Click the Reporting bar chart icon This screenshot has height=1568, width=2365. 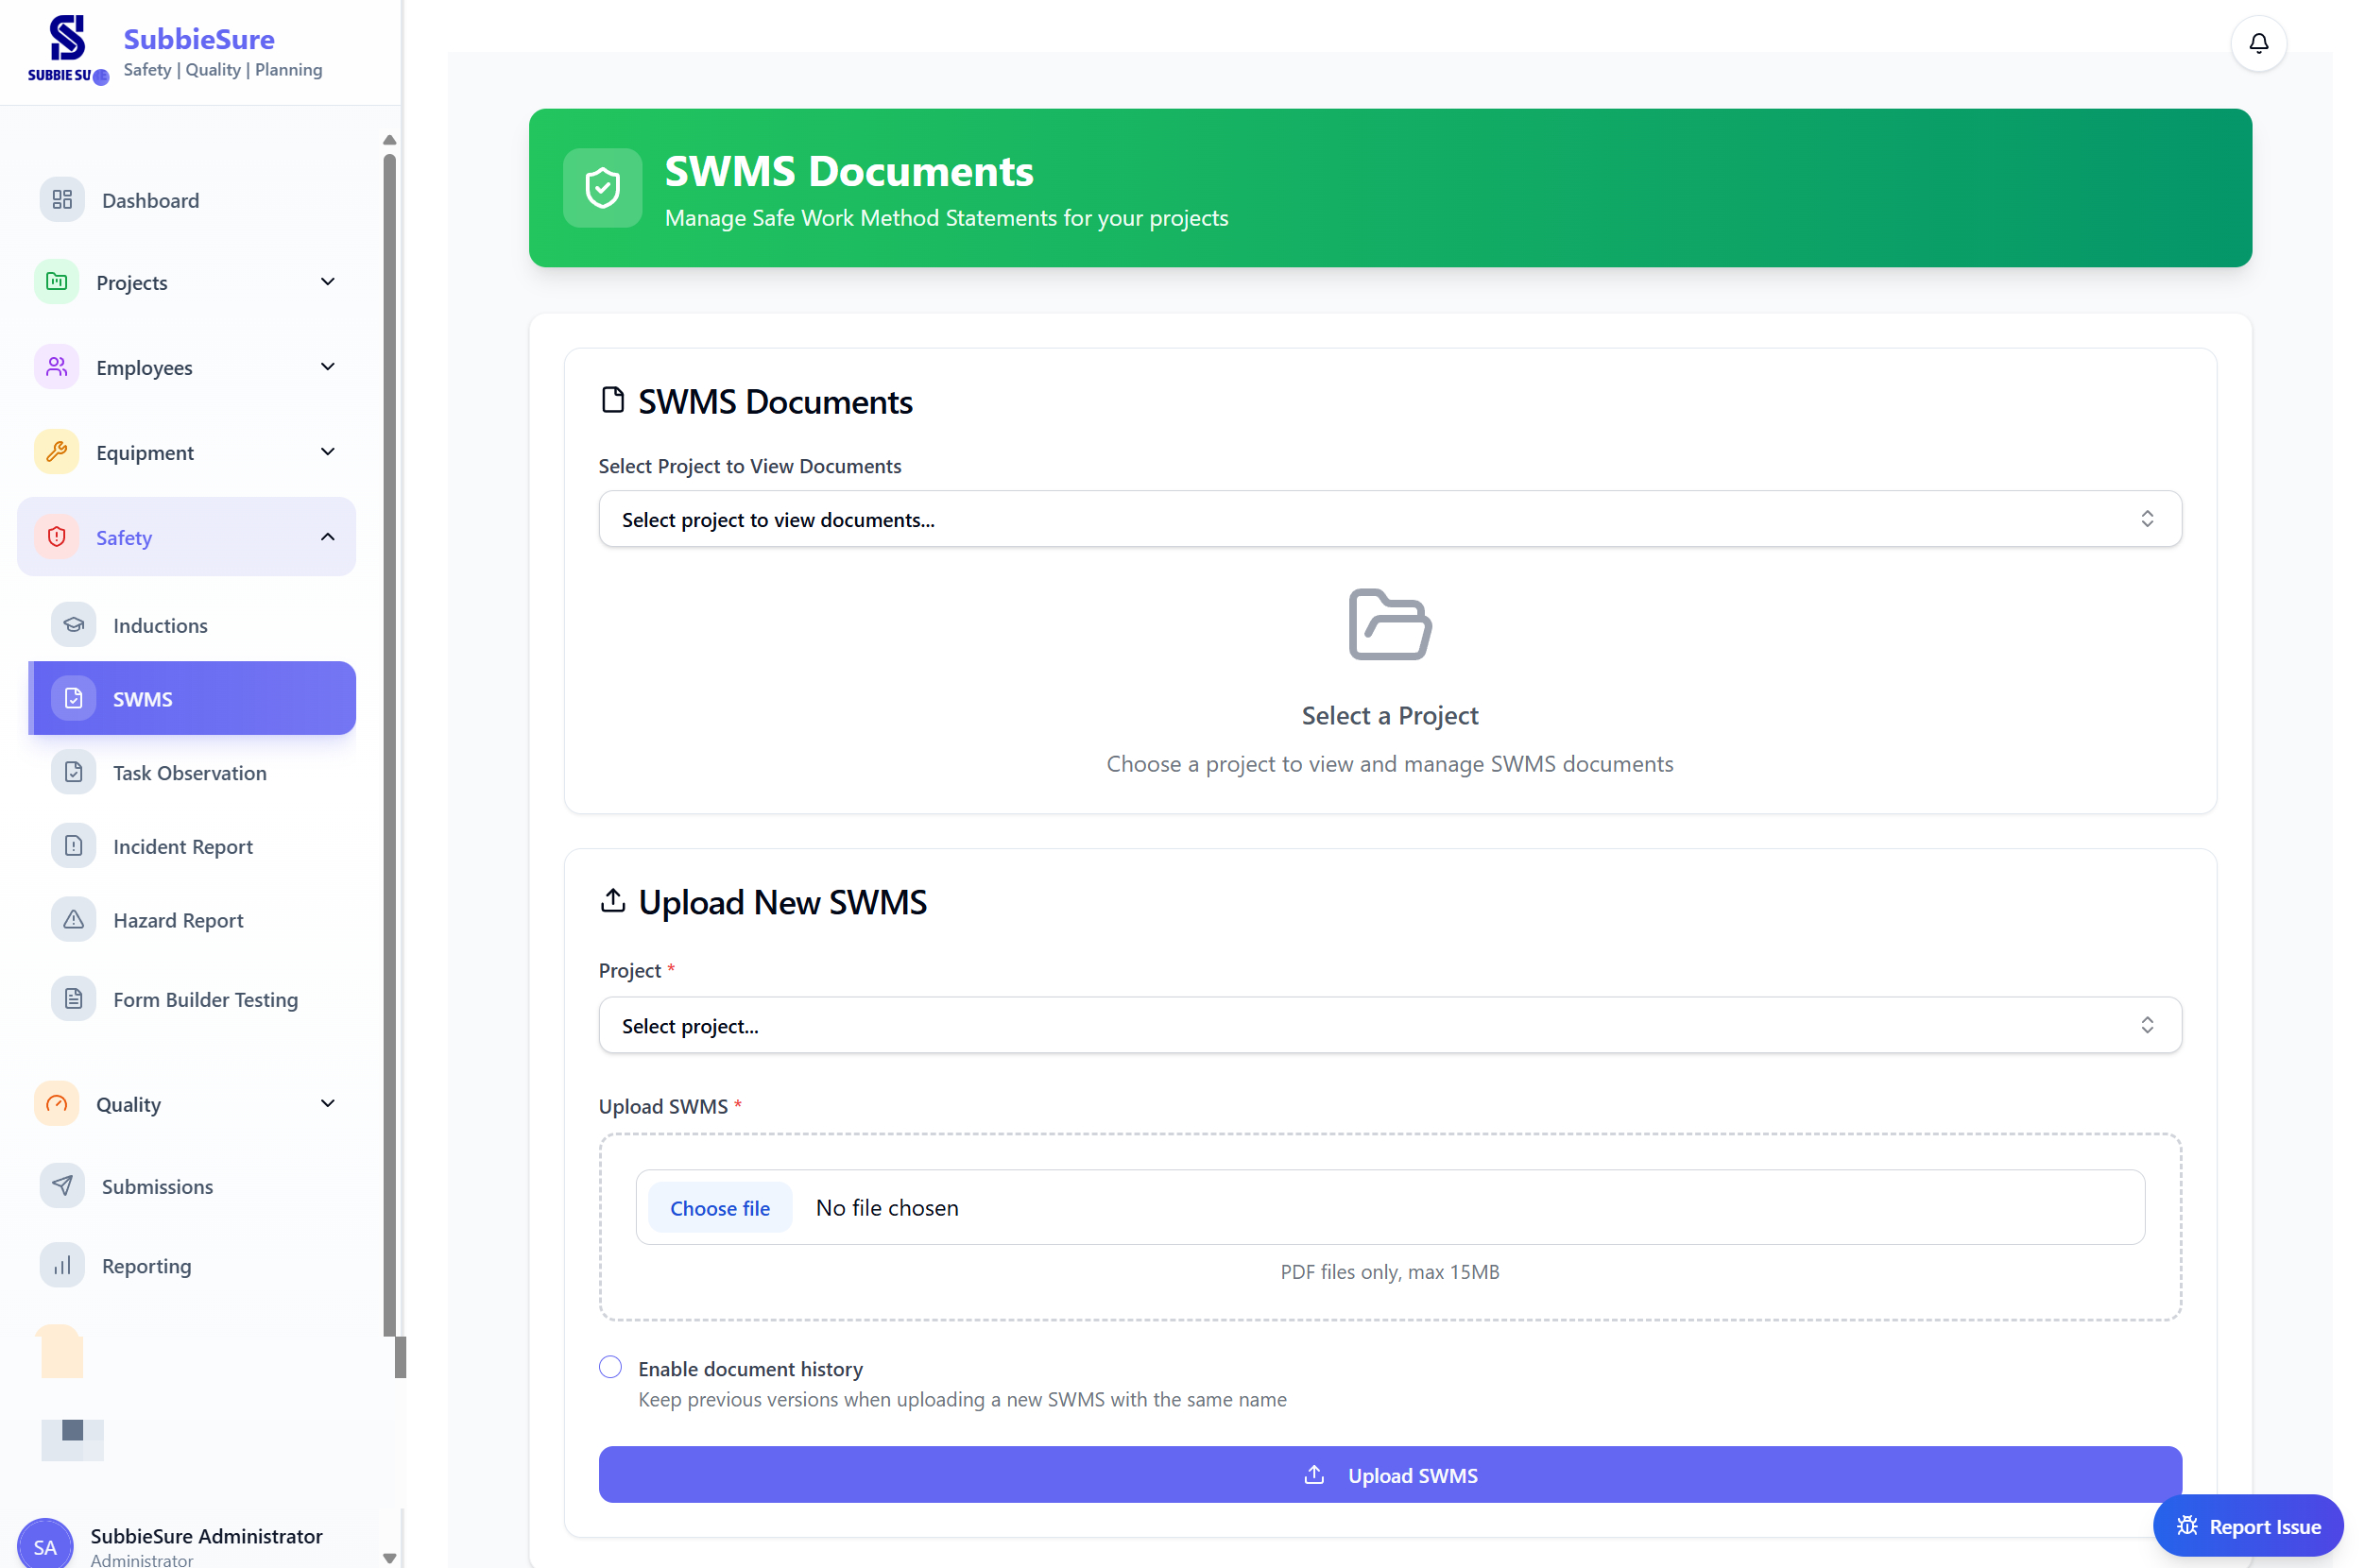point(62,1266)
